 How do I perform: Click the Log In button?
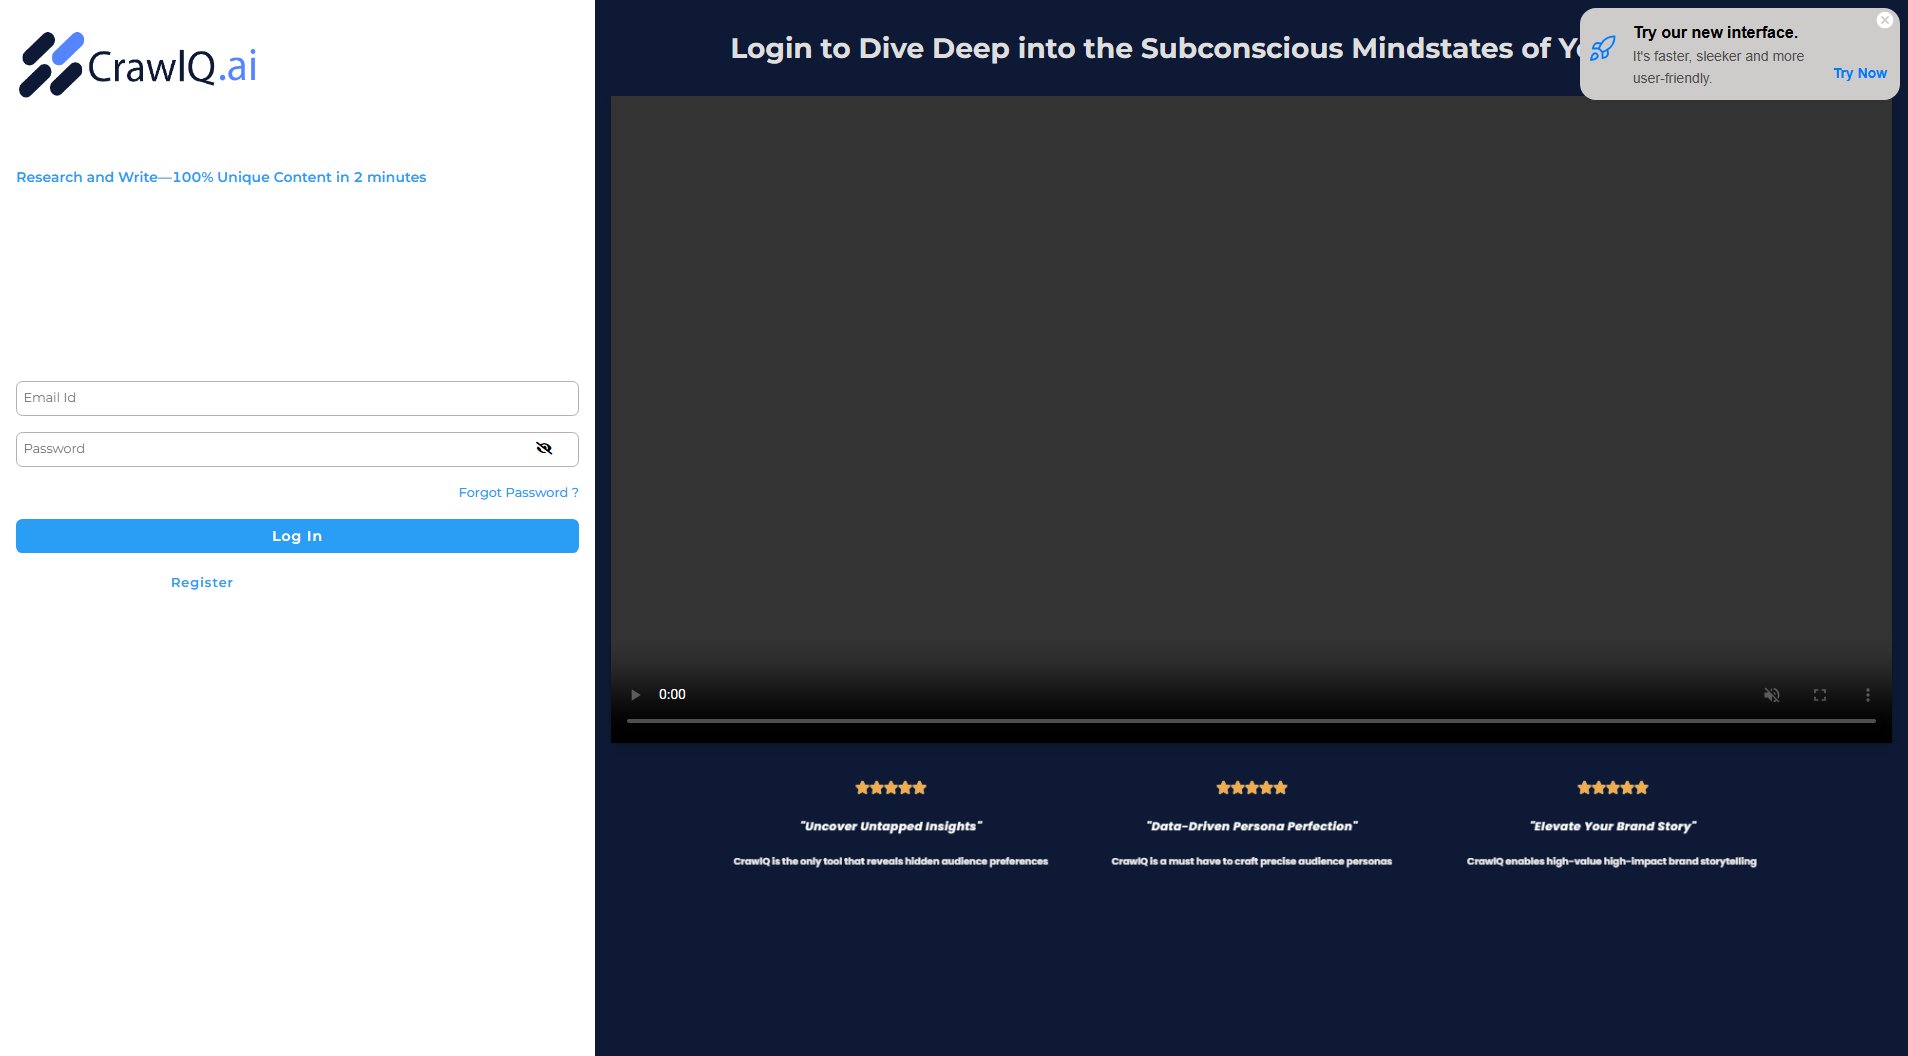click(x=296, y=535)
